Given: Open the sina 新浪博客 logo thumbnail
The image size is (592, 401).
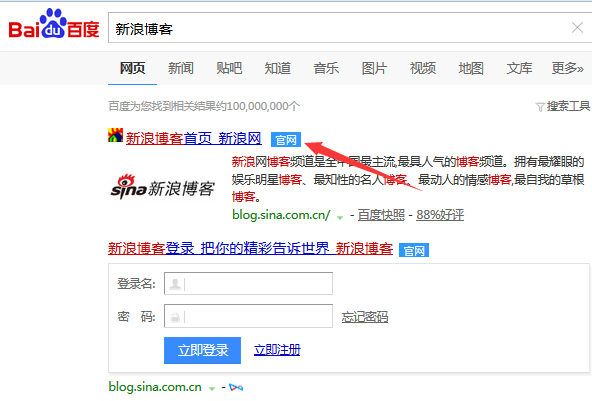Looking at the screenshot, I should (163, 187).
